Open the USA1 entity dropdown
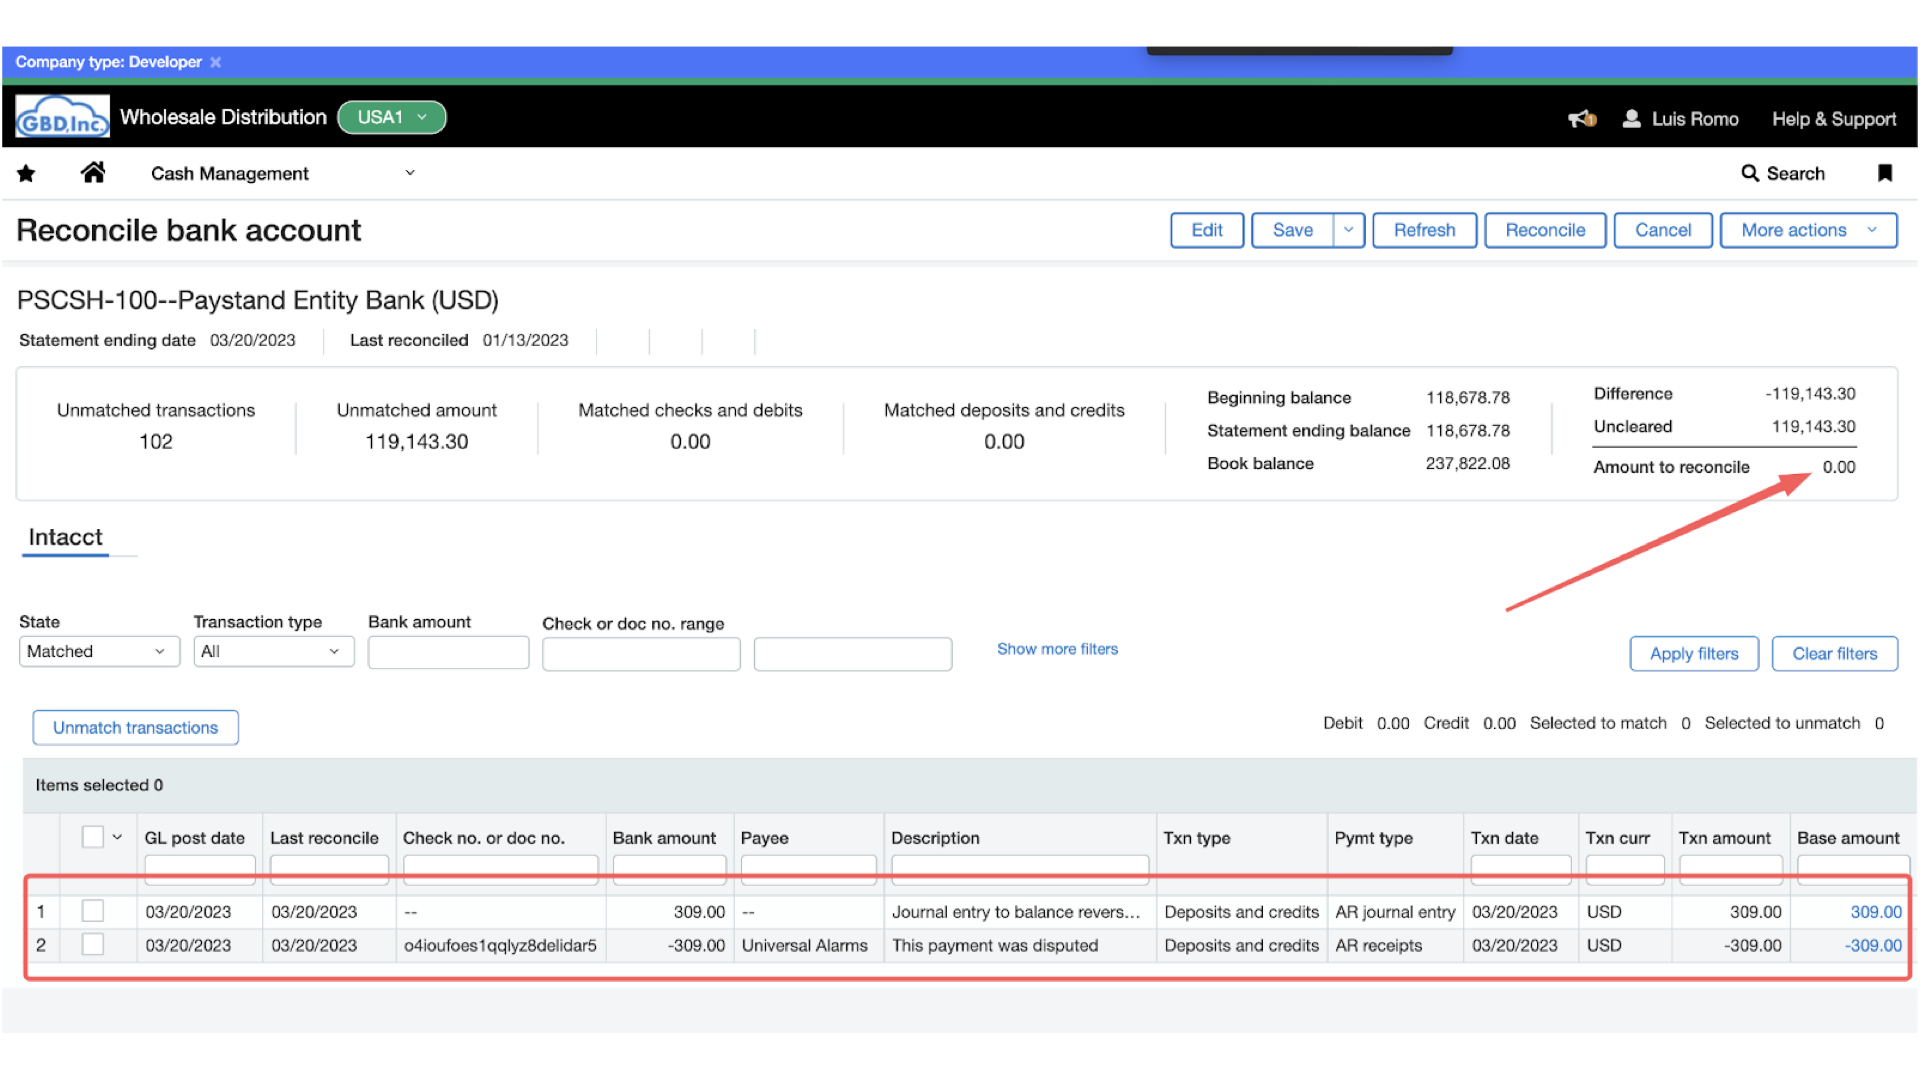1920x1080 pixels. (392, 117)
